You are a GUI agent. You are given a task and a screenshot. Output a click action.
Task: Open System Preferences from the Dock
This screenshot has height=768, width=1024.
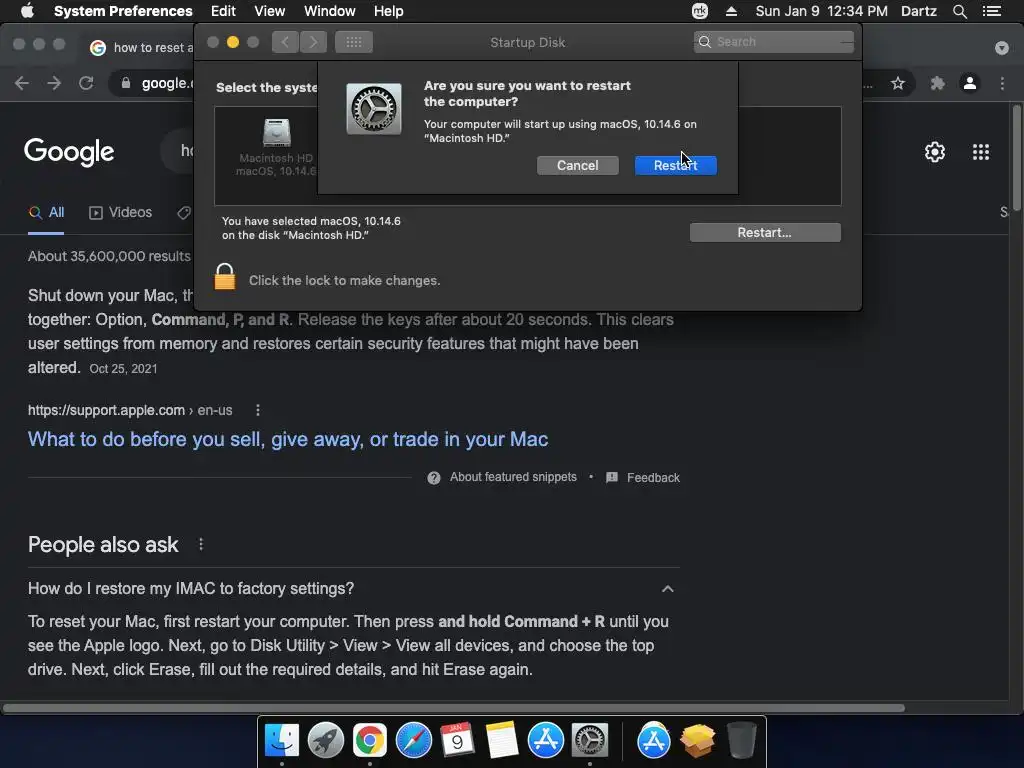(590, 741)
